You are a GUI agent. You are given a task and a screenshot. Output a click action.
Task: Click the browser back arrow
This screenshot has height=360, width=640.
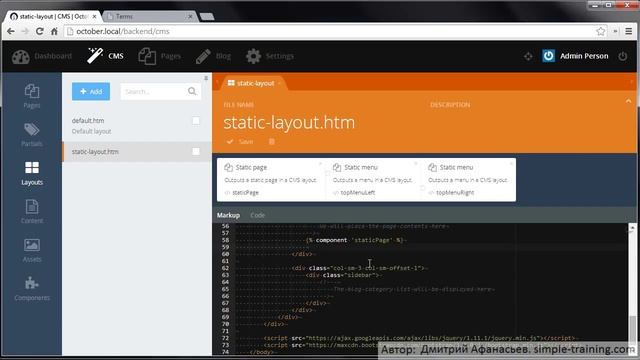coord(11,31)
